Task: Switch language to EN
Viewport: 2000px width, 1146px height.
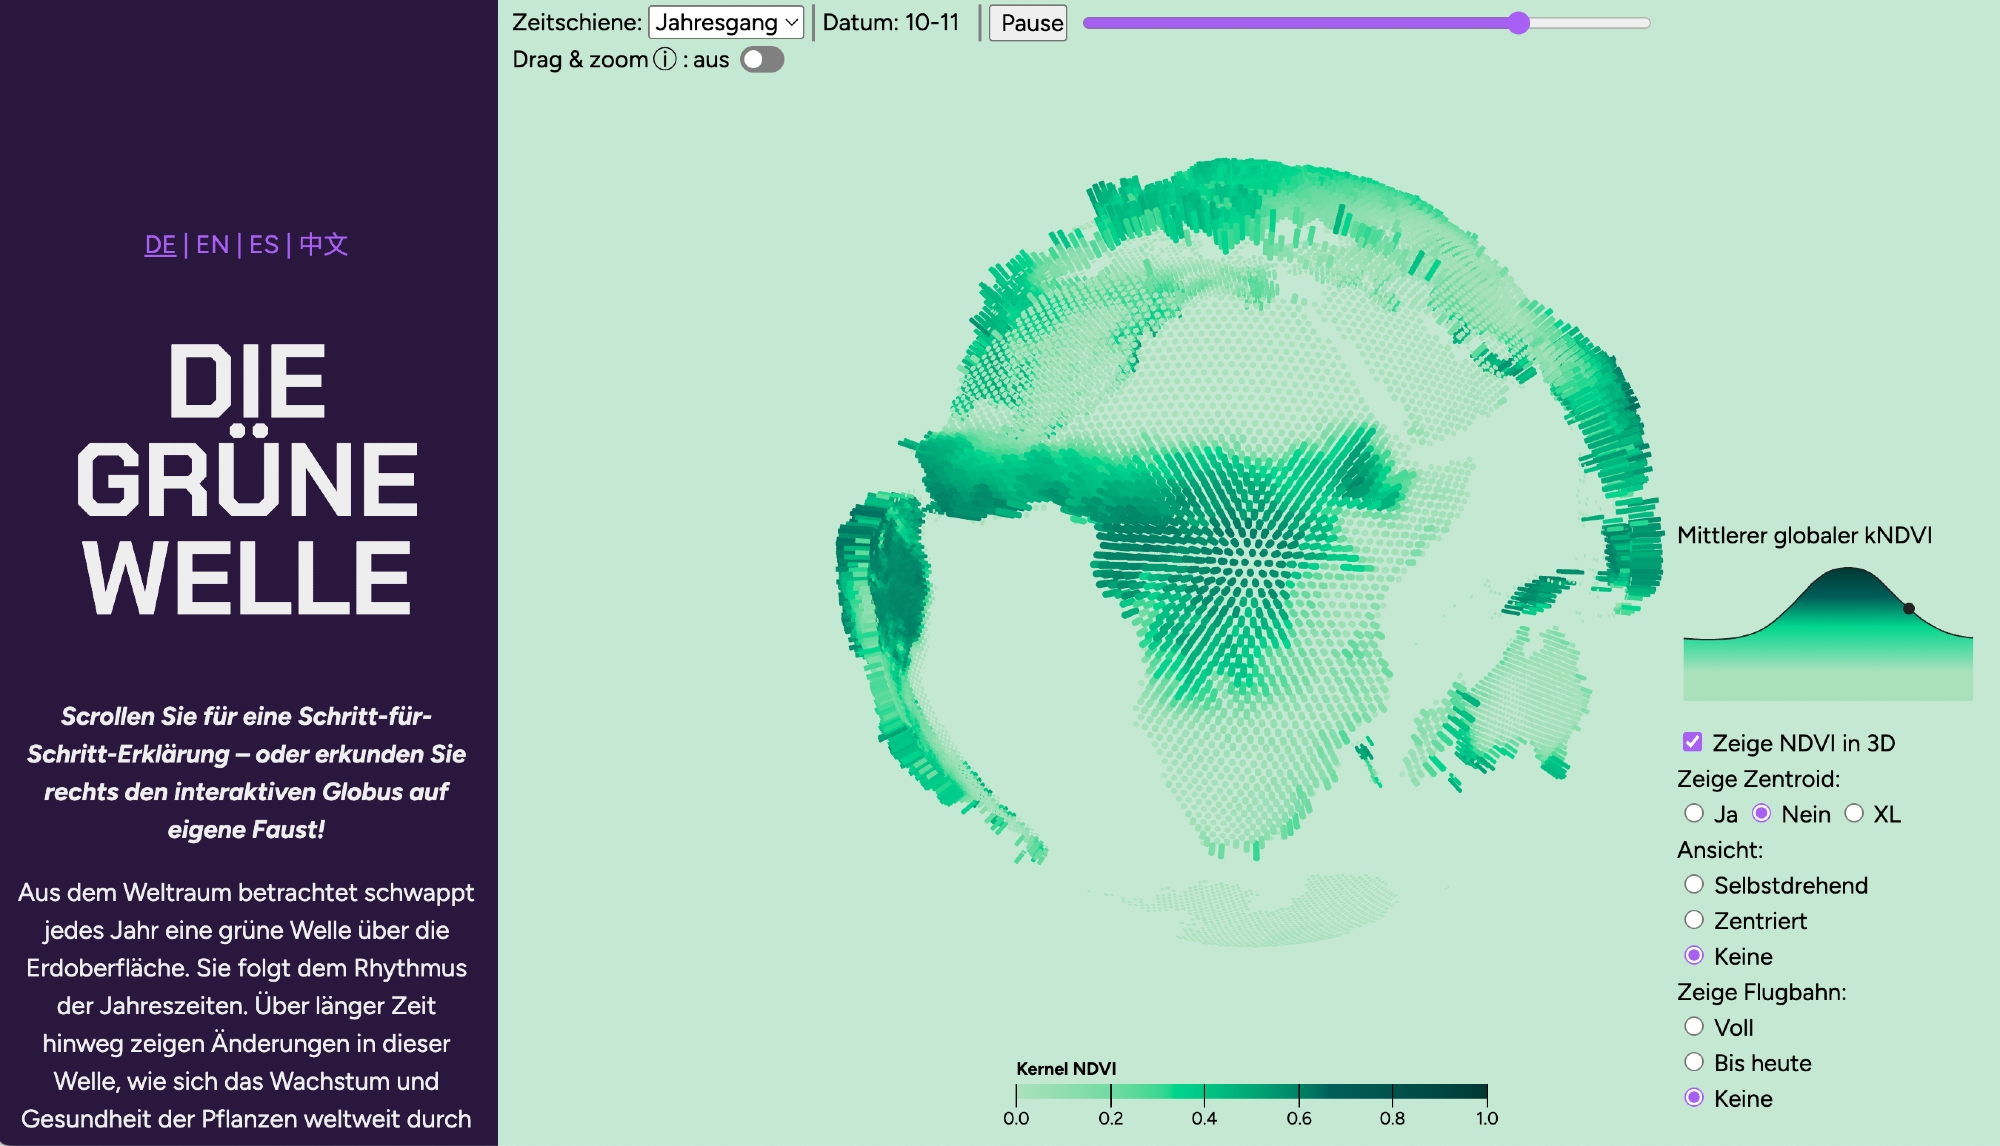Action: 212,245
